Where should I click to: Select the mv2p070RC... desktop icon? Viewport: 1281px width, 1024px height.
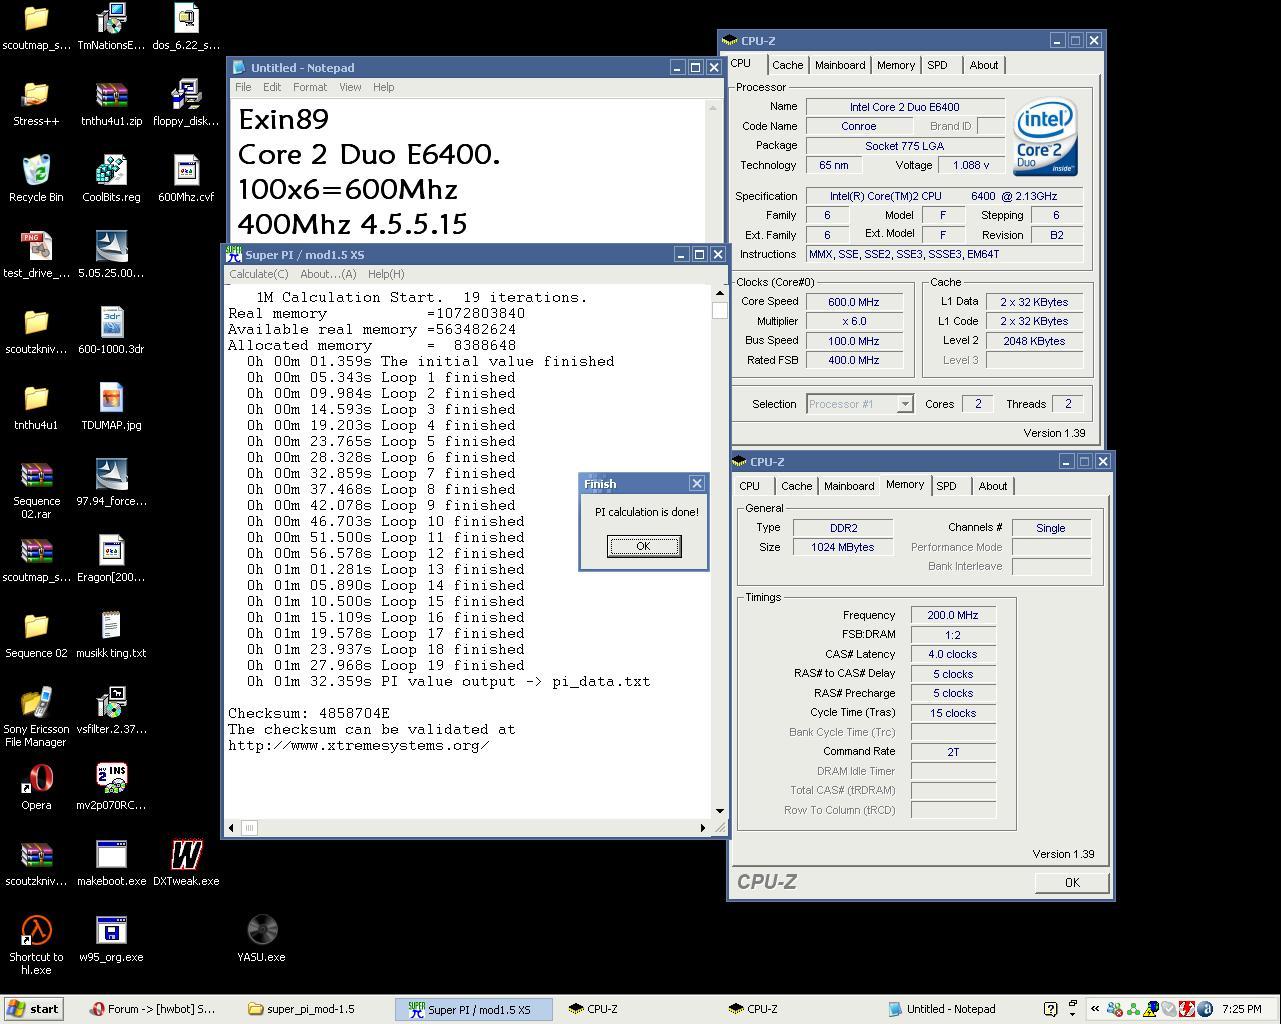[111, 786]
